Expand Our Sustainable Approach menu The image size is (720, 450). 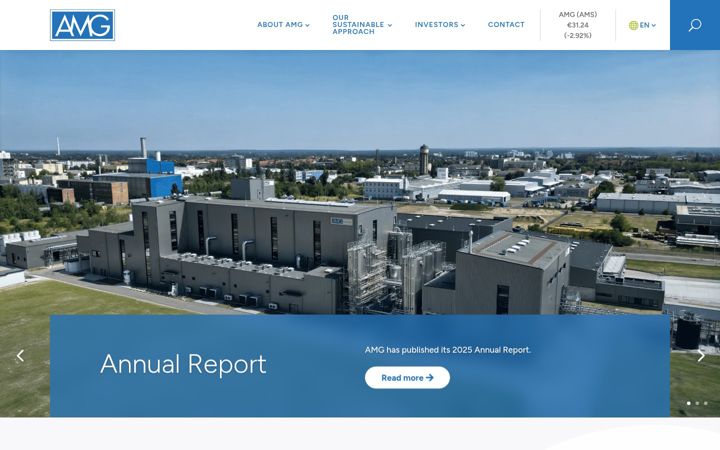pos(362,25)
